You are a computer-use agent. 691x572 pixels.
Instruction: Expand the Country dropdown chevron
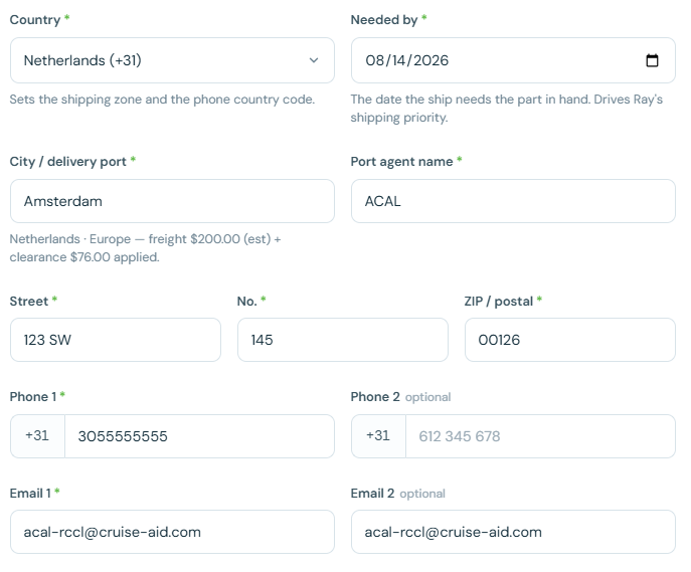click(314, 60)
